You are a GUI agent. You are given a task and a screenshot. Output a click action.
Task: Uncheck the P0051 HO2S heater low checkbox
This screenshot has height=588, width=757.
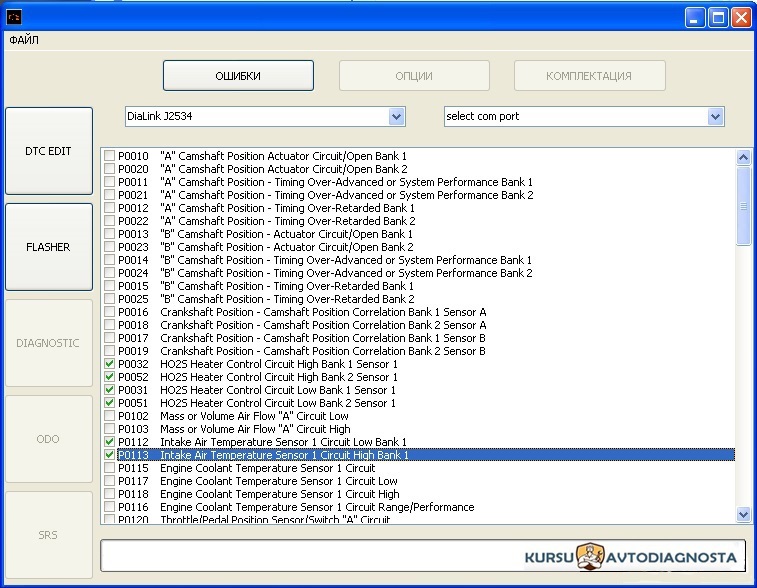point(110,403)
